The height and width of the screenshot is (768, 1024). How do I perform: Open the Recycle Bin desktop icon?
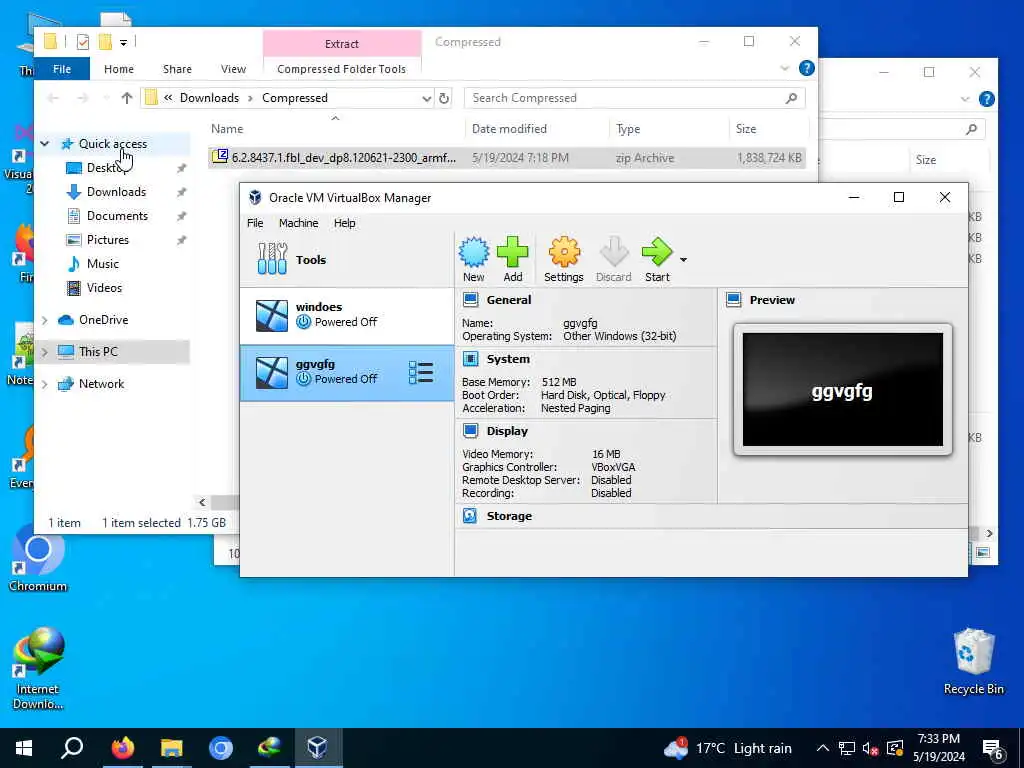(x=973, y=661)
